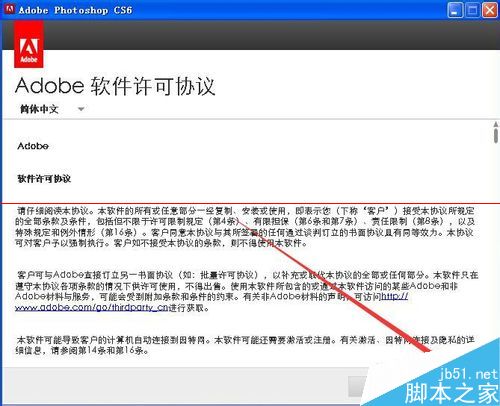500x406 pixels.
Task: Click the scrollbar up arrow
Action: coord(496,124)
